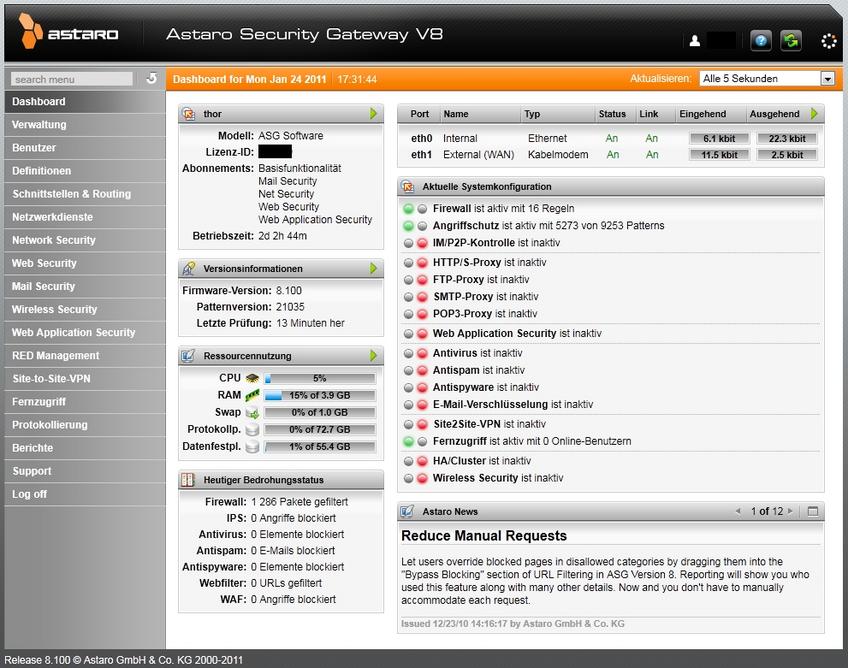Click the Typ column header
The image size is (848, 668).
[x=532, y=114]
